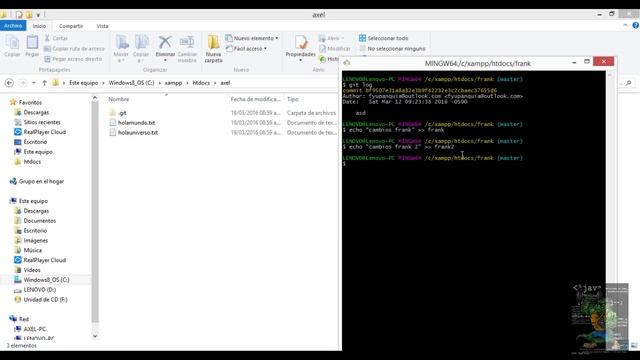Open the Propiedades icon
This screenshot has height=360, width=640.
point(300,49)
